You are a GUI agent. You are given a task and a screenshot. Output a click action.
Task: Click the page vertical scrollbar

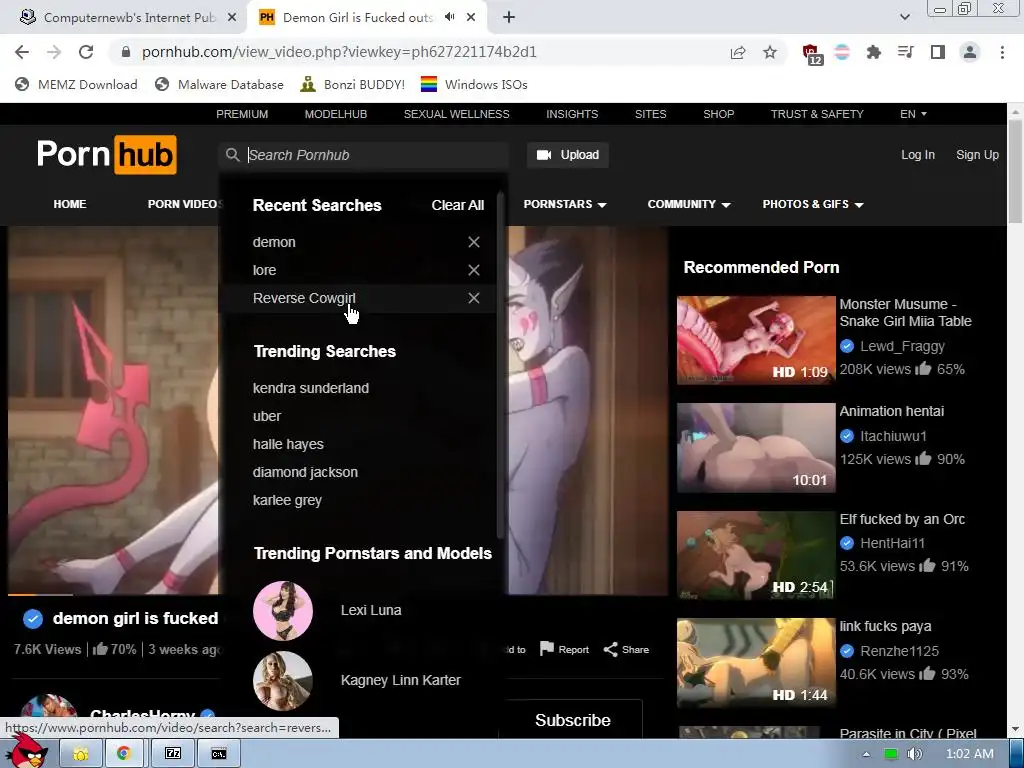point(1016,172)
